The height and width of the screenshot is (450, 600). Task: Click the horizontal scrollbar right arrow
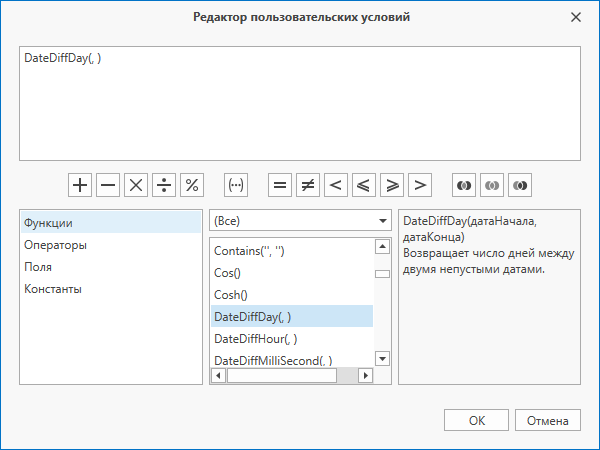(x=365, y=375)
